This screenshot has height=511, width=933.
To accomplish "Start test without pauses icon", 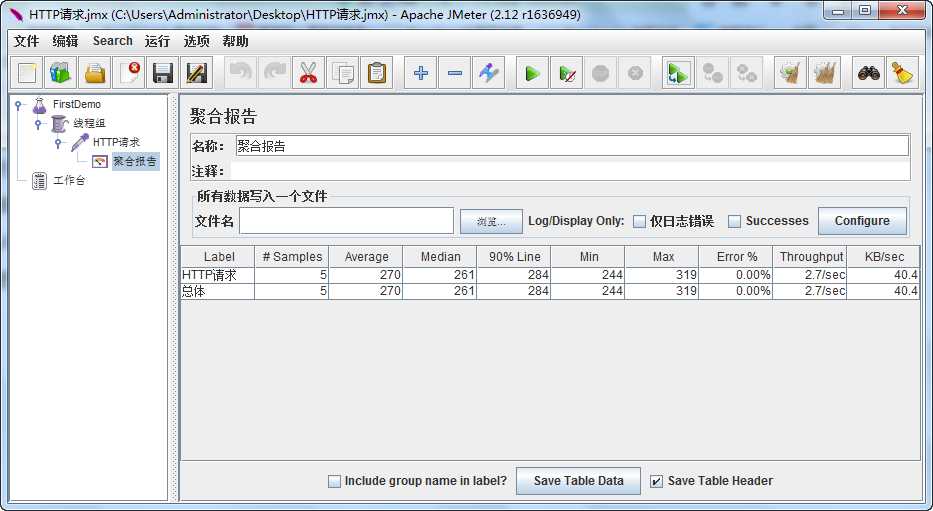I will (x=566, y=73).
